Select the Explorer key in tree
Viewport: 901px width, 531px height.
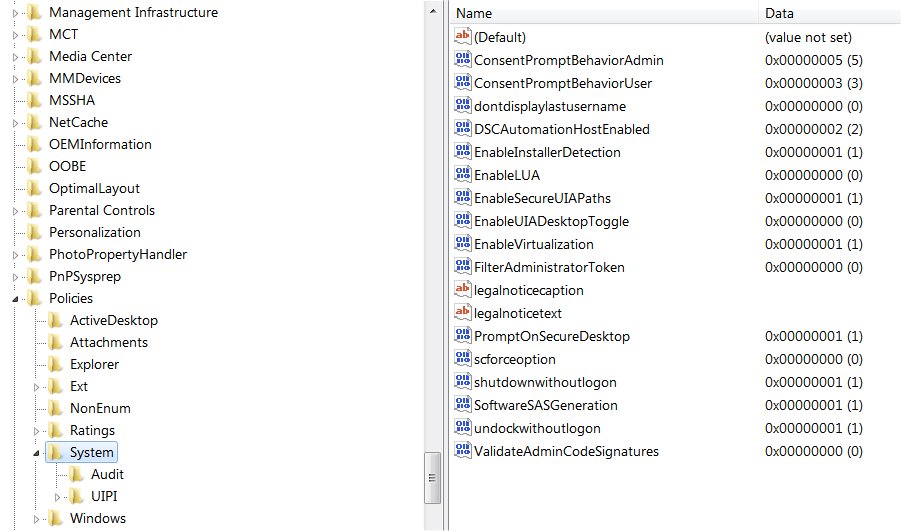(94, 364)
